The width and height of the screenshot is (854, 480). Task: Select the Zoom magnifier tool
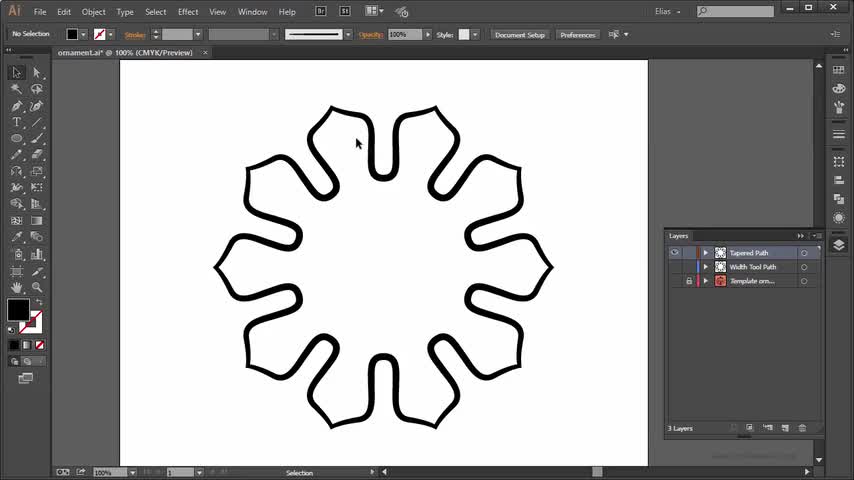tap(36, 287)
